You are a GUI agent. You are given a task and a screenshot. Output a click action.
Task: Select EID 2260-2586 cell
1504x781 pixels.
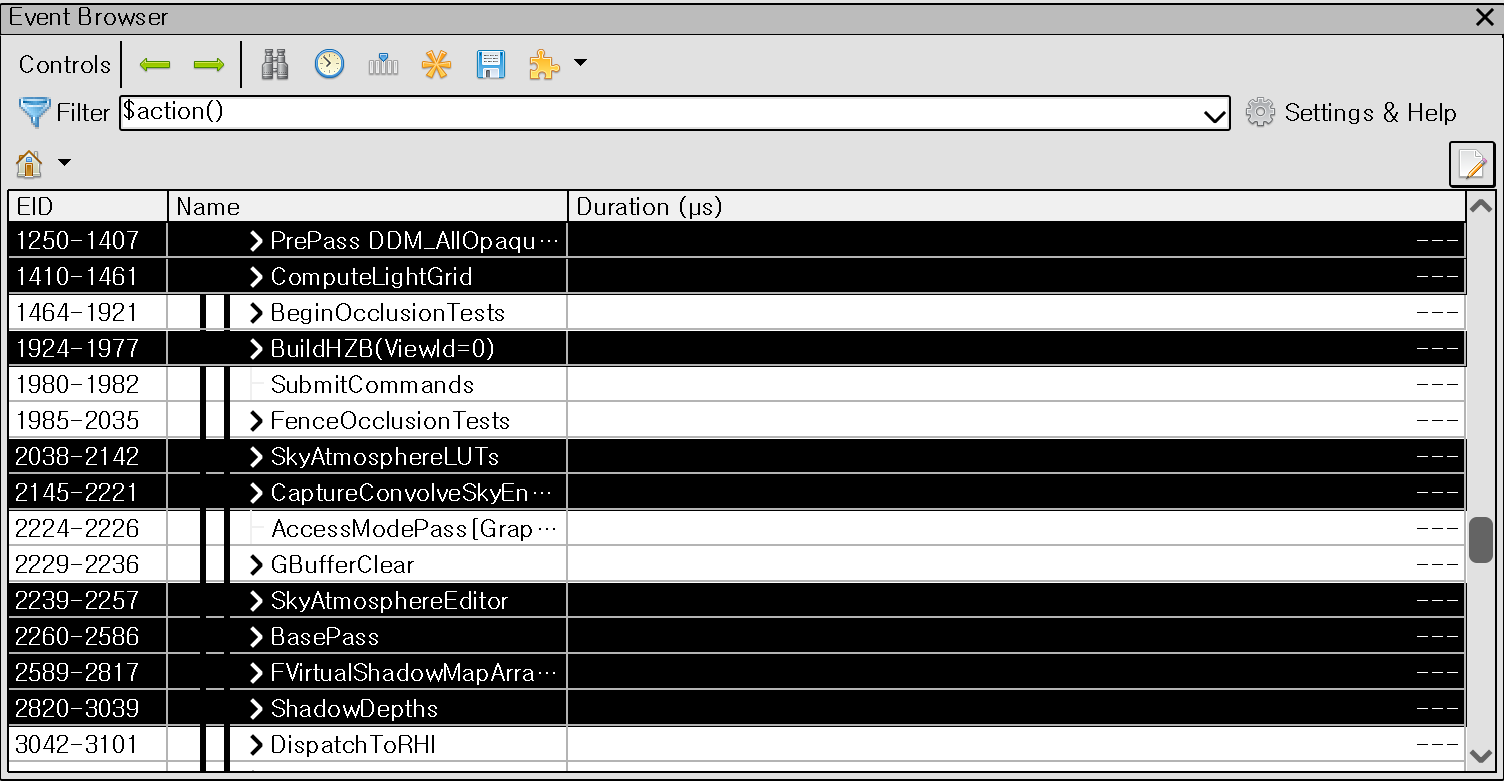pos(88,637)
